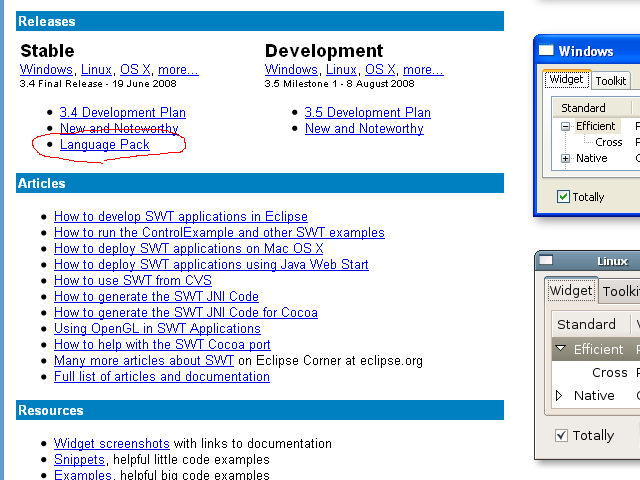Open the Development OS X download link
The width and height of the screenshot is (640, 480).
pos(380,70)
